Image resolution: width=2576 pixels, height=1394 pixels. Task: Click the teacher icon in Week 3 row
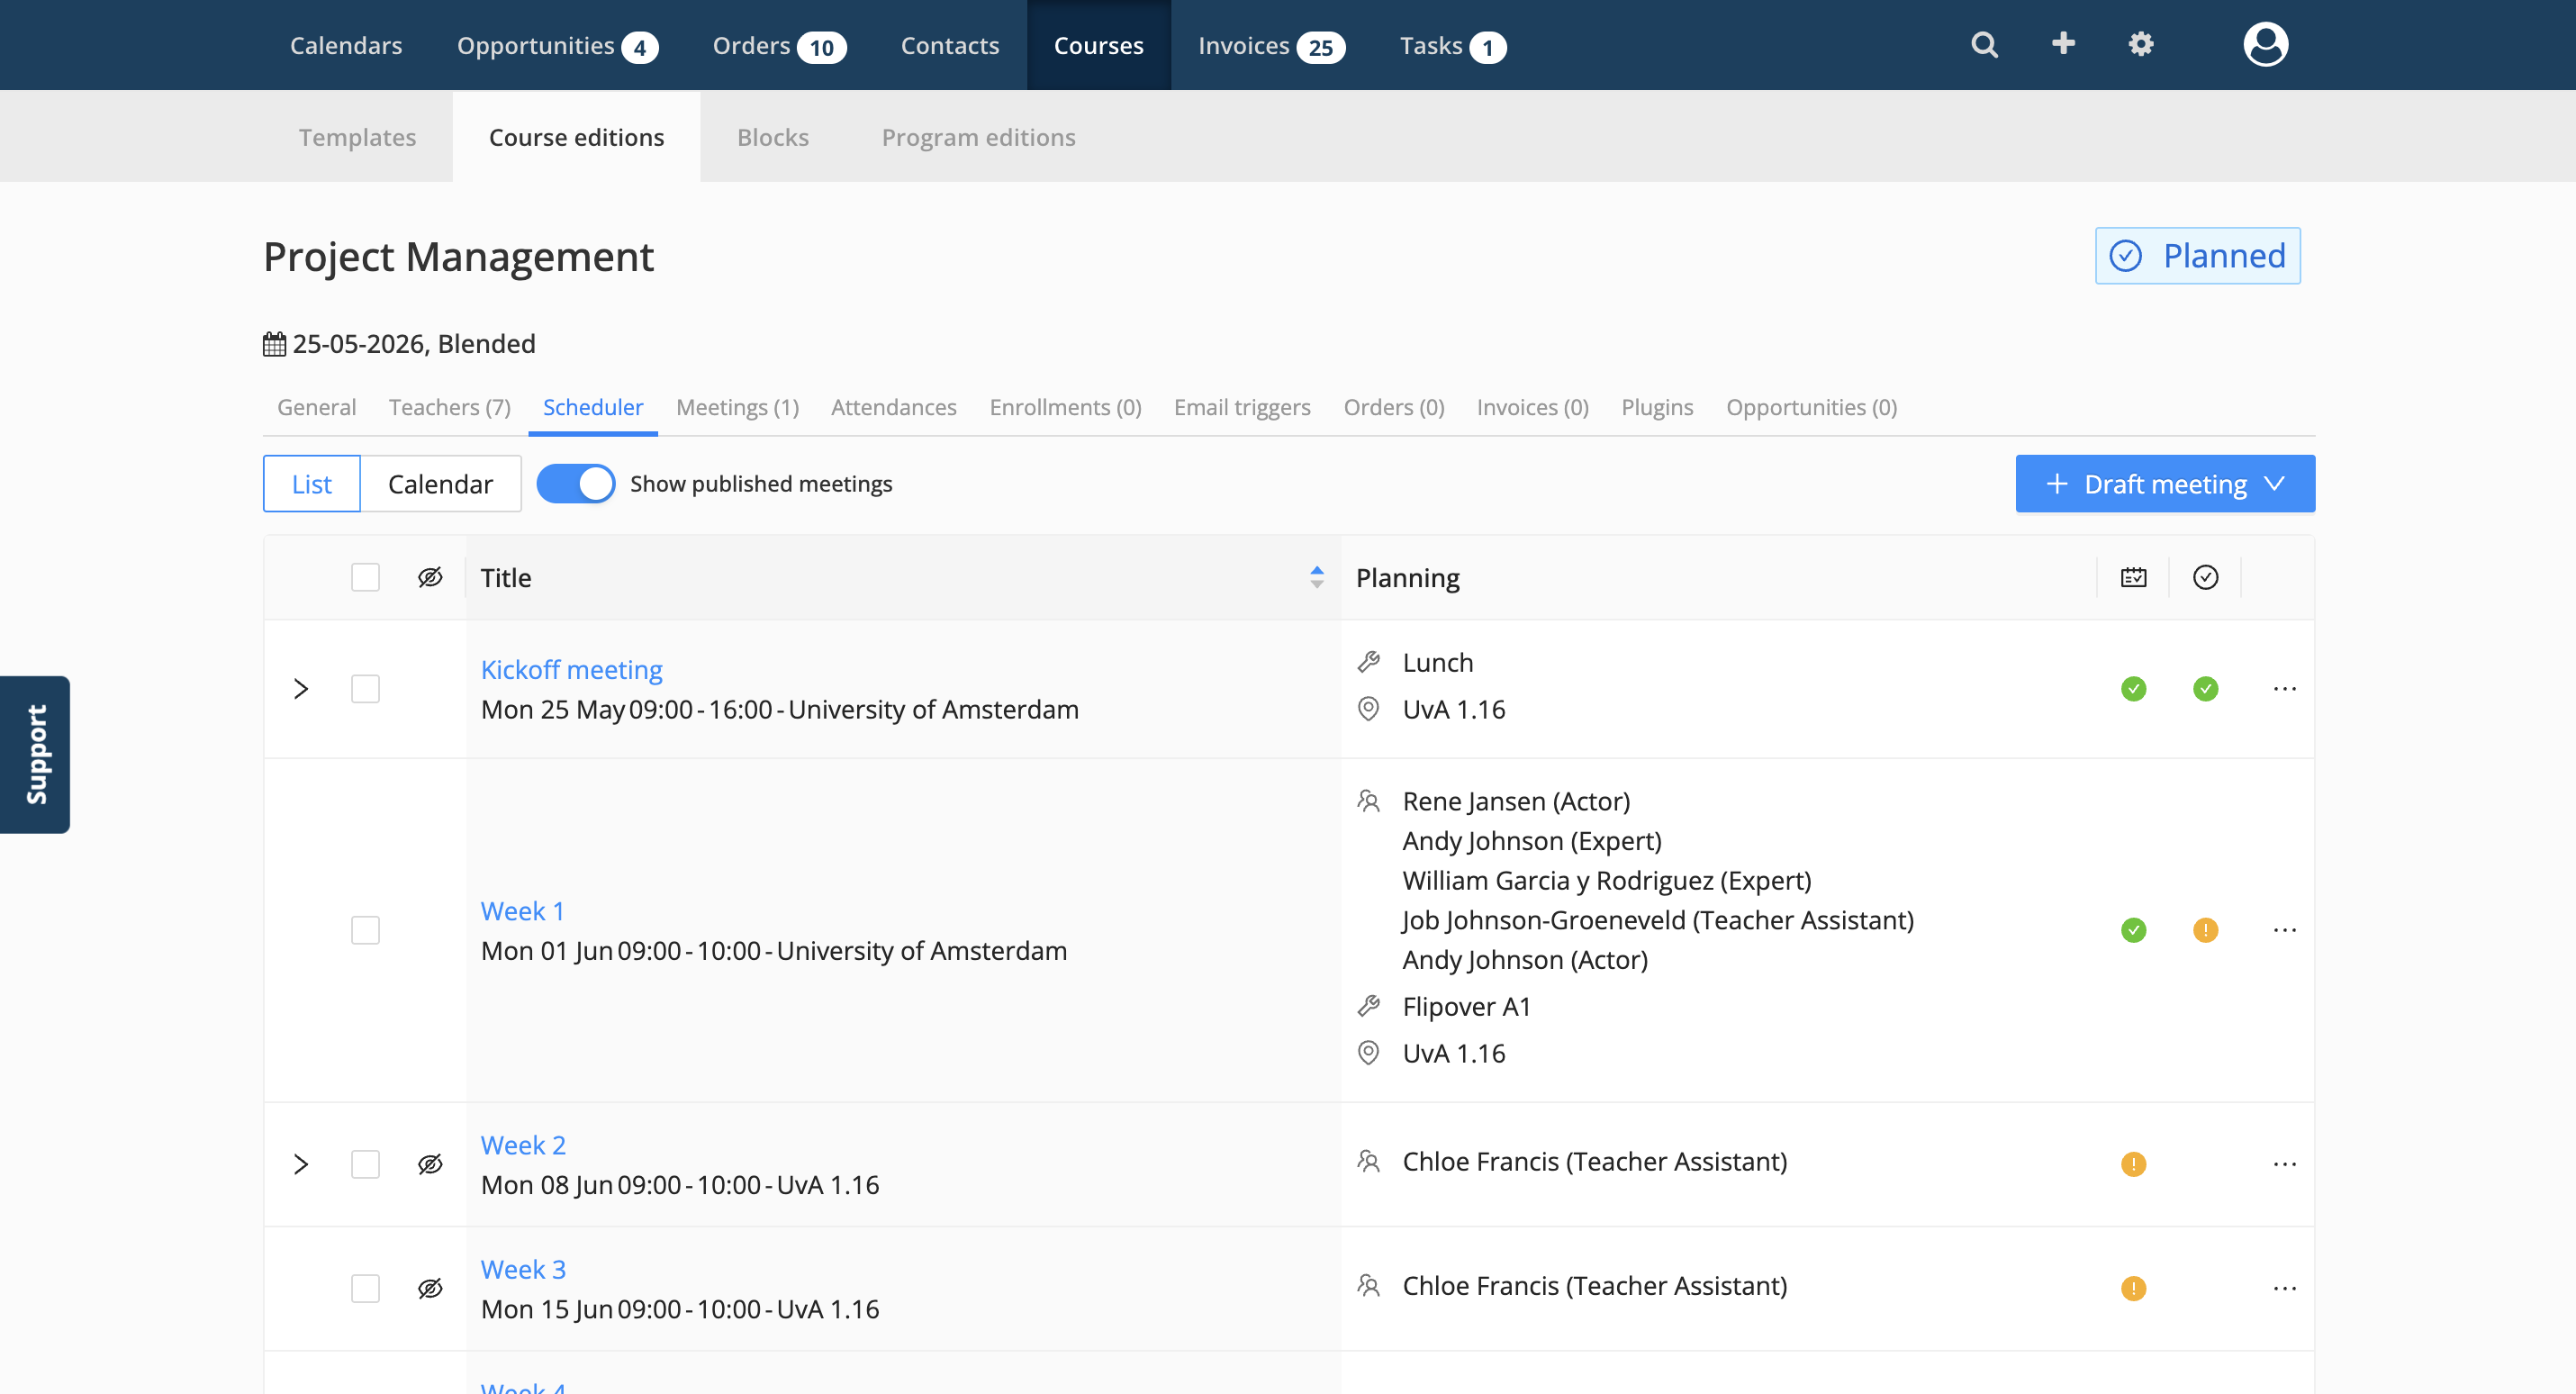click(x=1368, y=1285)
